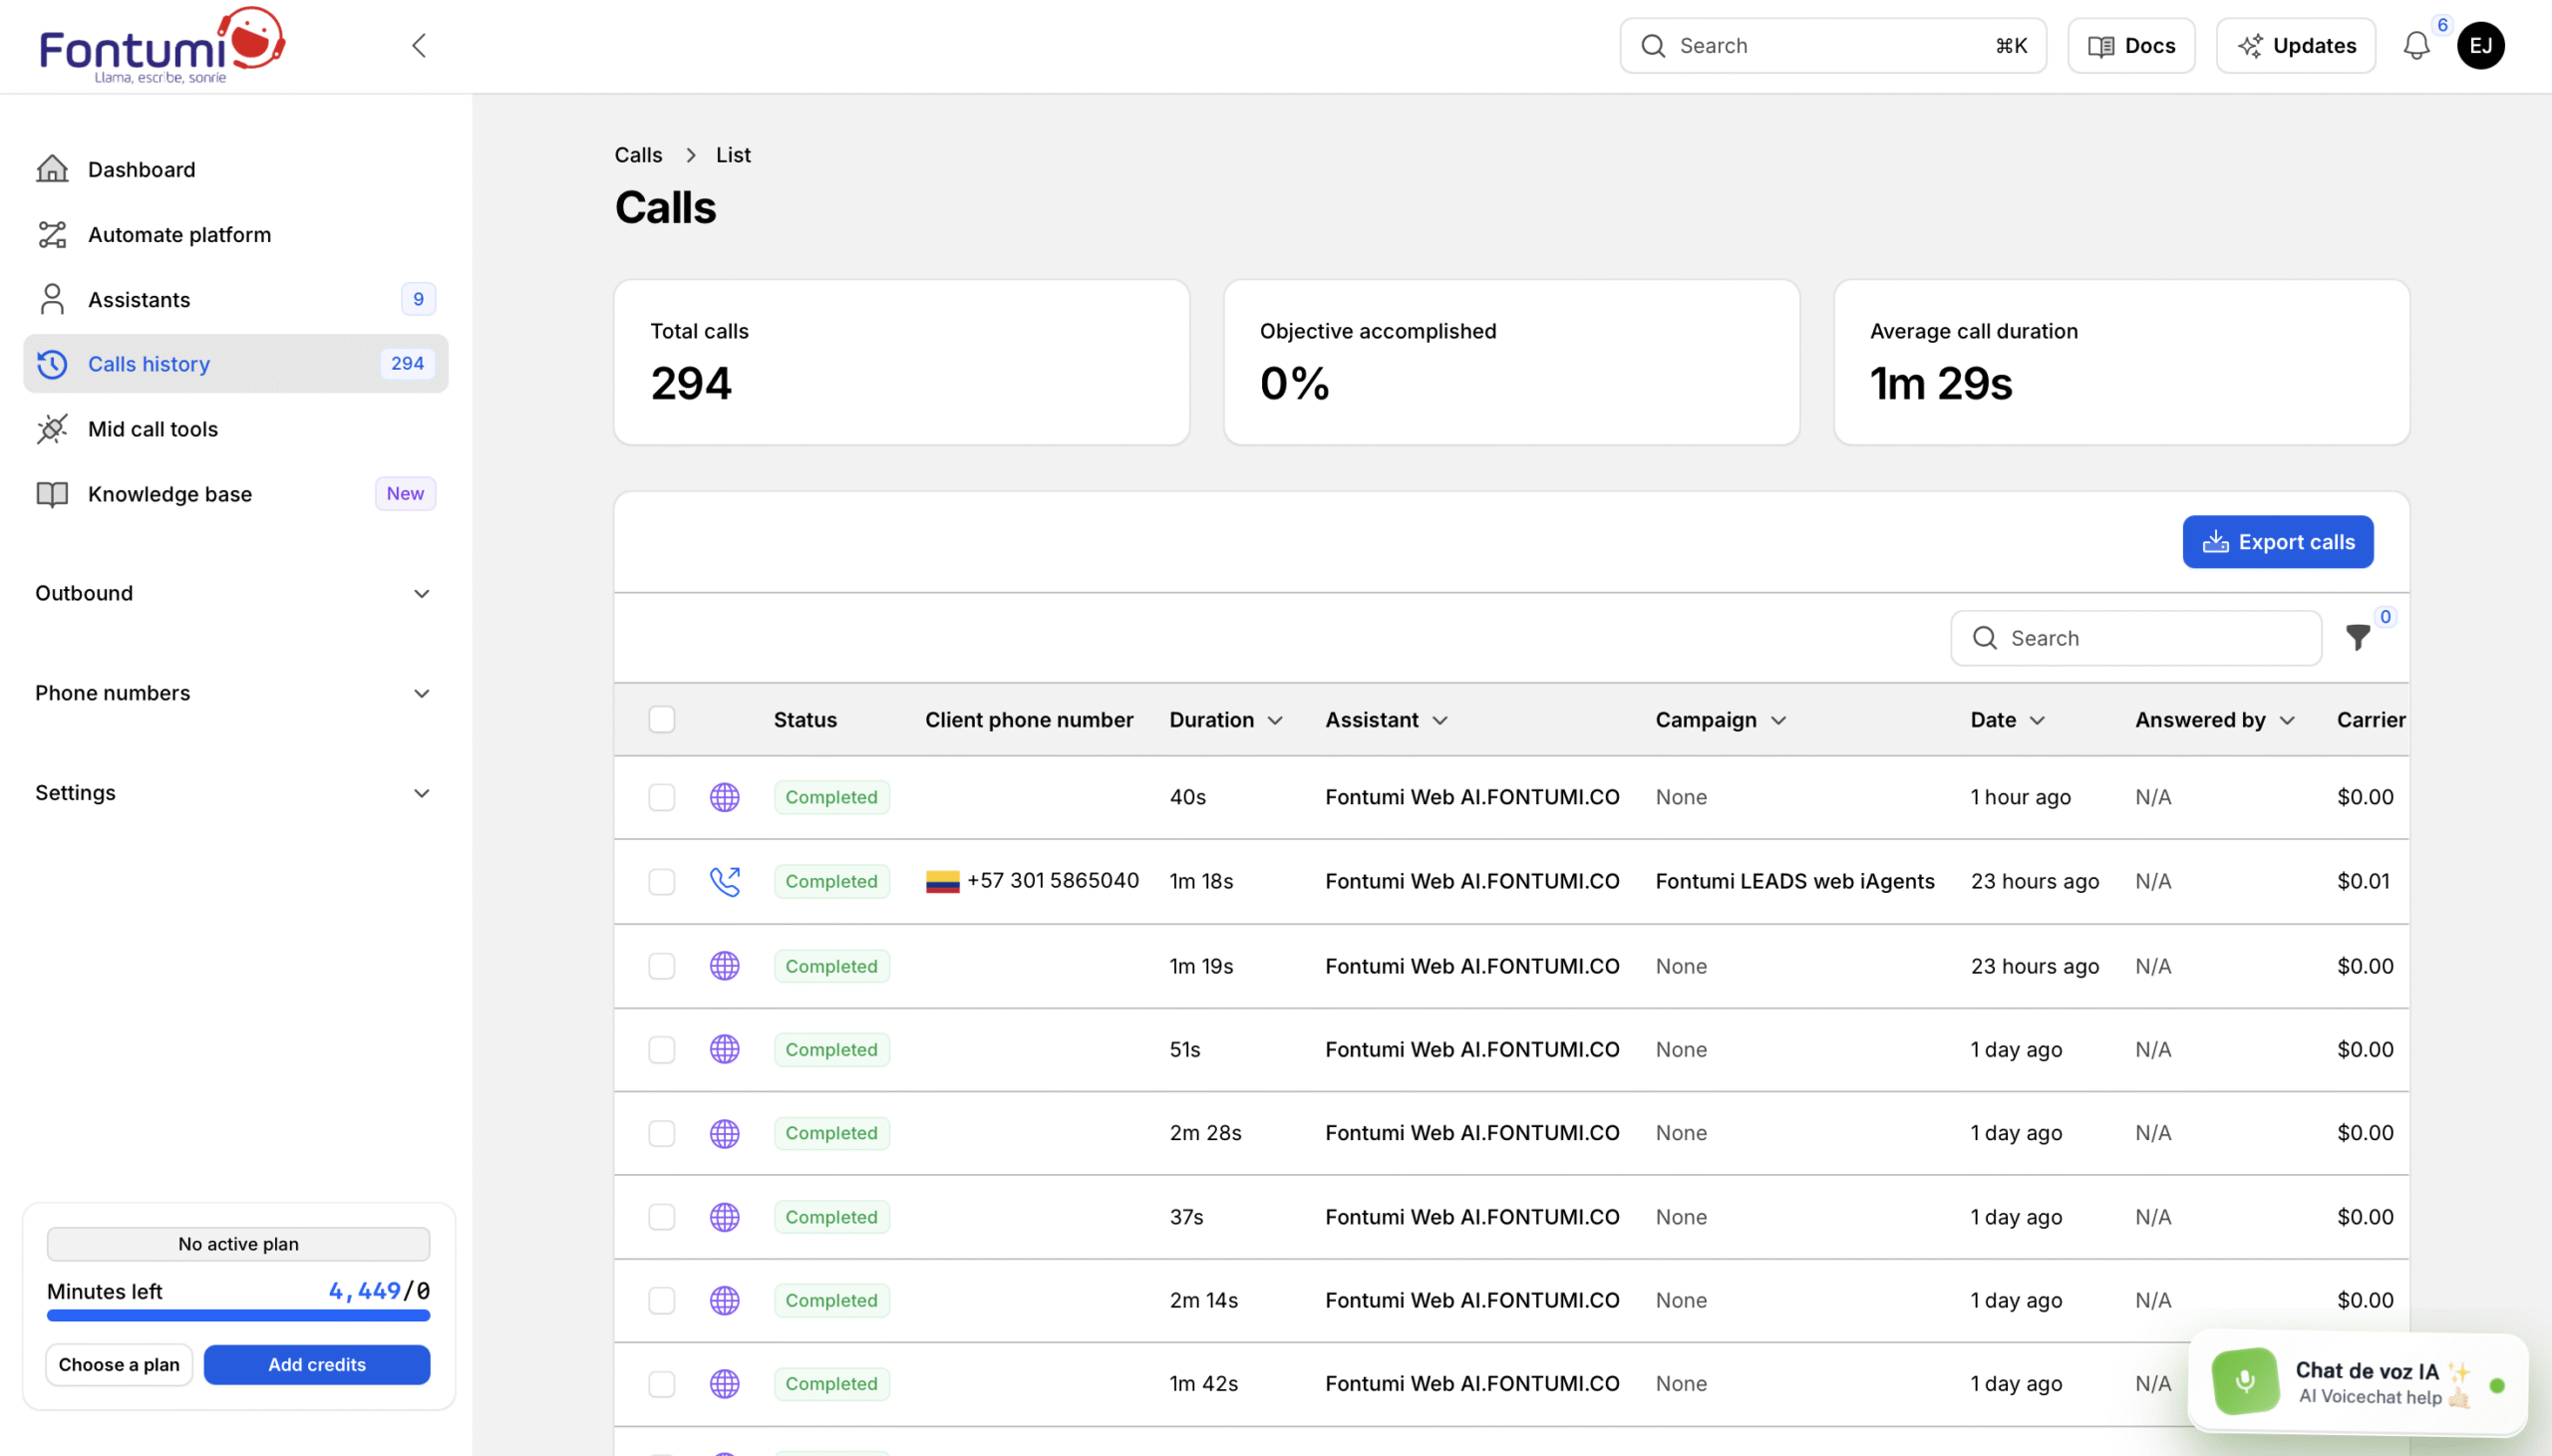Click the outbound phone call icon in row two
2552x1456 pixels.
point(724,881)
